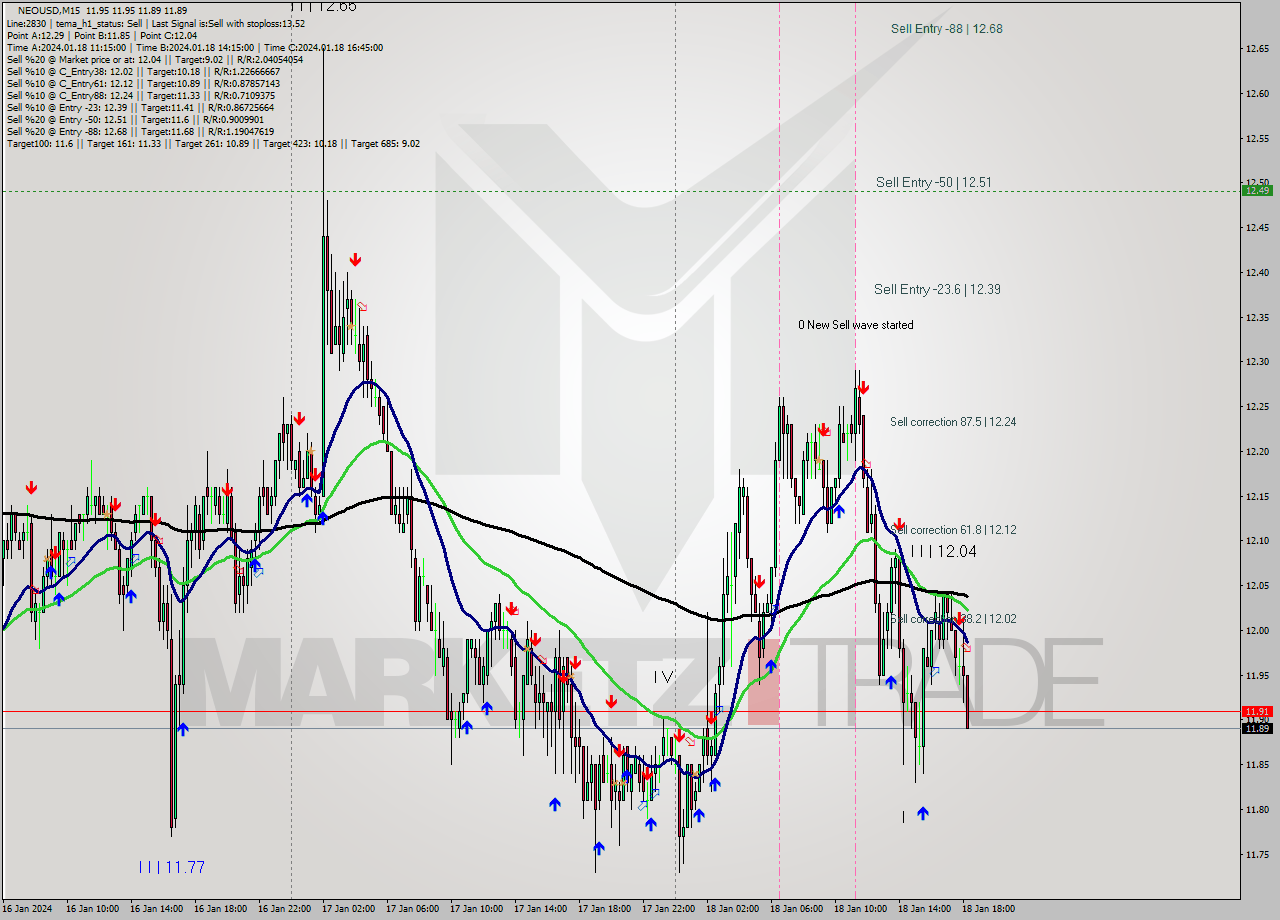Select the 'Target100: 11.6 || Target 161' line
This screenshot has width=1280, height=920.
213,143
